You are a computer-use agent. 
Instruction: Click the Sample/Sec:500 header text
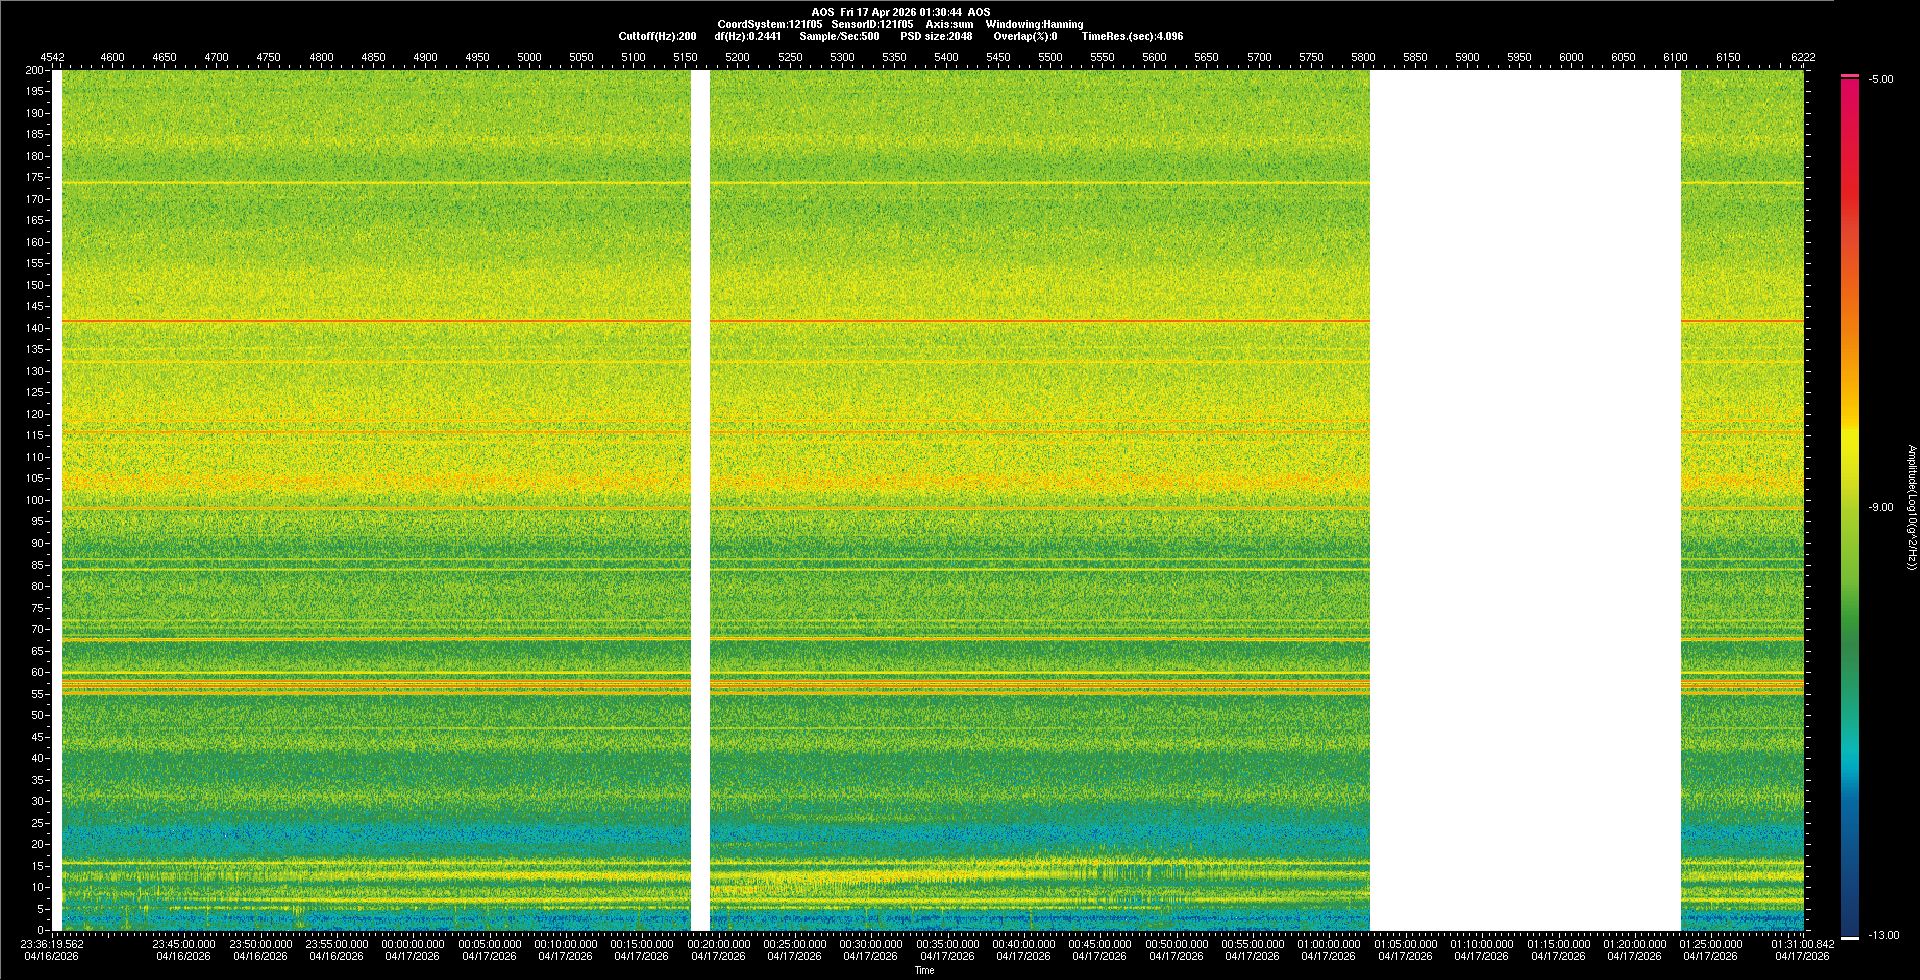pos(839,36)
